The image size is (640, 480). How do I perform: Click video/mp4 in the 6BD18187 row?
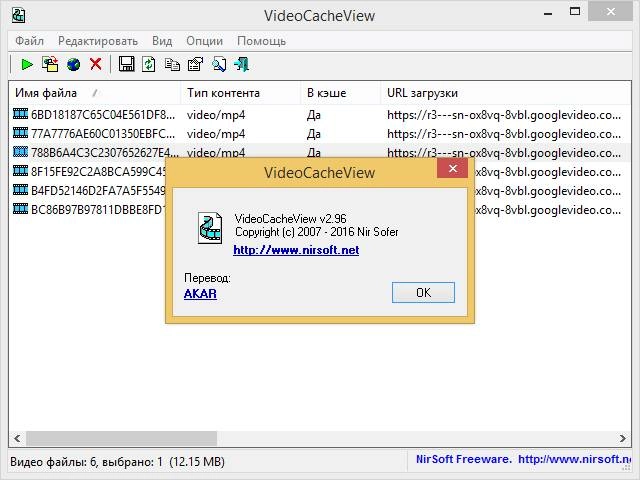click(x=216, y=115)
